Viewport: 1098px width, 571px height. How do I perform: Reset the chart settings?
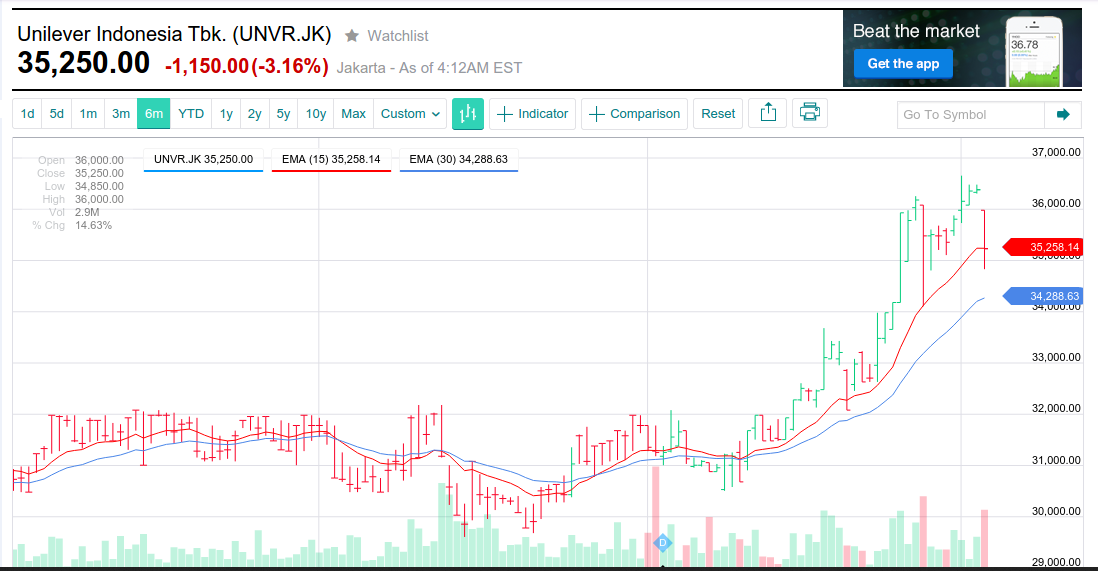pyautogui.click(x=718, y=113)
